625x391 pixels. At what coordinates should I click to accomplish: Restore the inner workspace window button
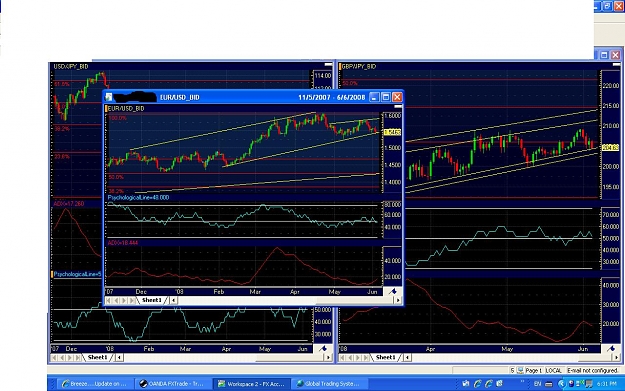point(604,55)
